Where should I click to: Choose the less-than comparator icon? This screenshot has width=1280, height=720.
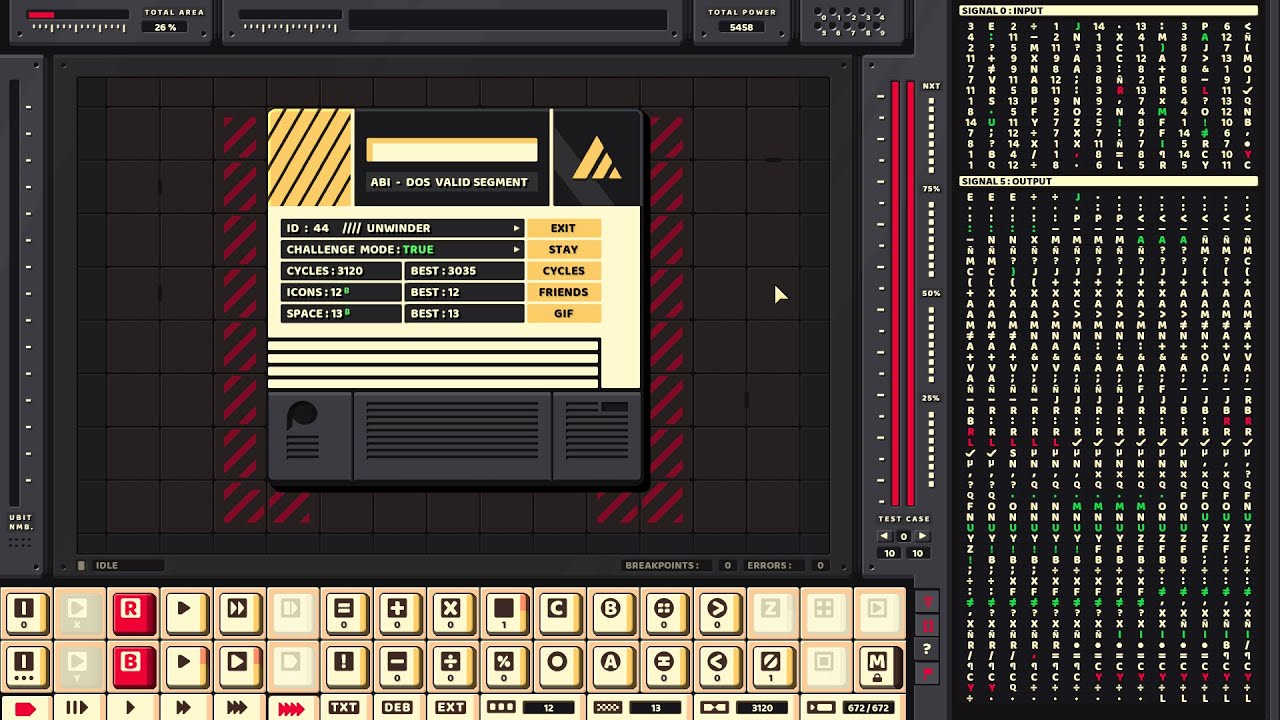point(717,665)
